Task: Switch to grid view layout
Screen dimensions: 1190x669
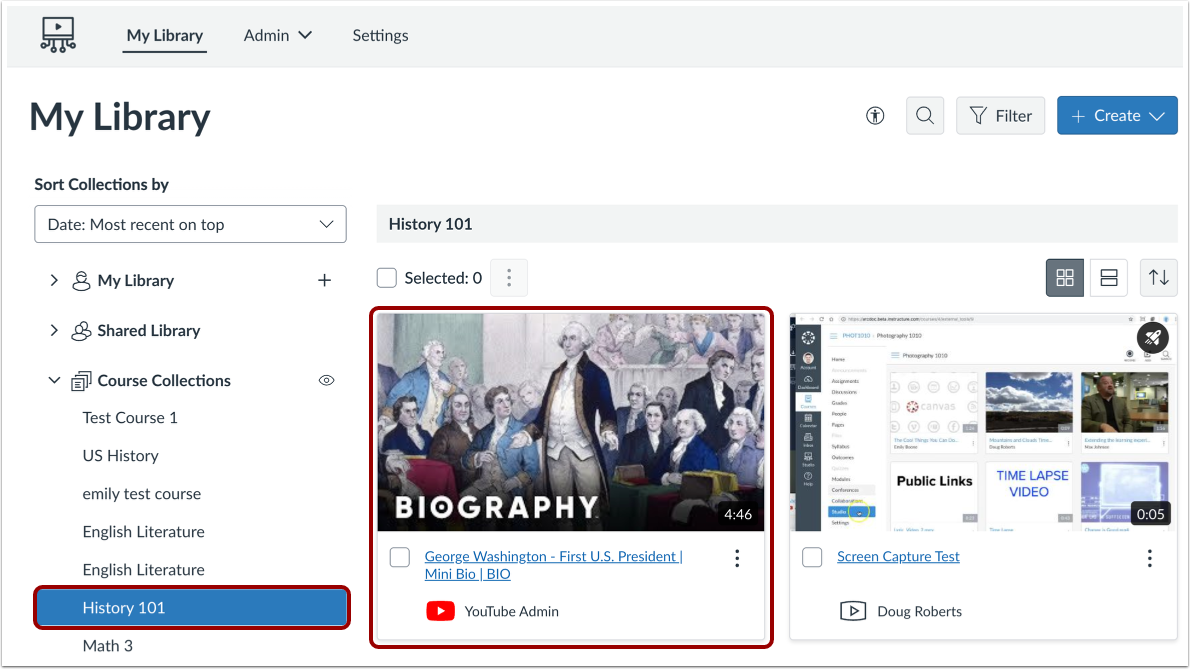Action: [1064, 277]
